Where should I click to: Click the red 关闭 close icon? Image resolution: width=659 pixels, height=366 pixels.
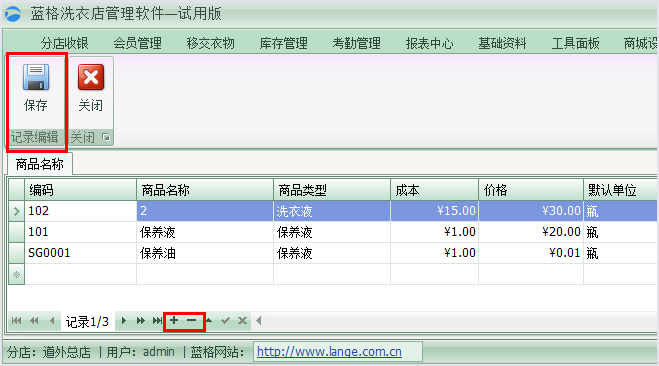tap(91, 77)
